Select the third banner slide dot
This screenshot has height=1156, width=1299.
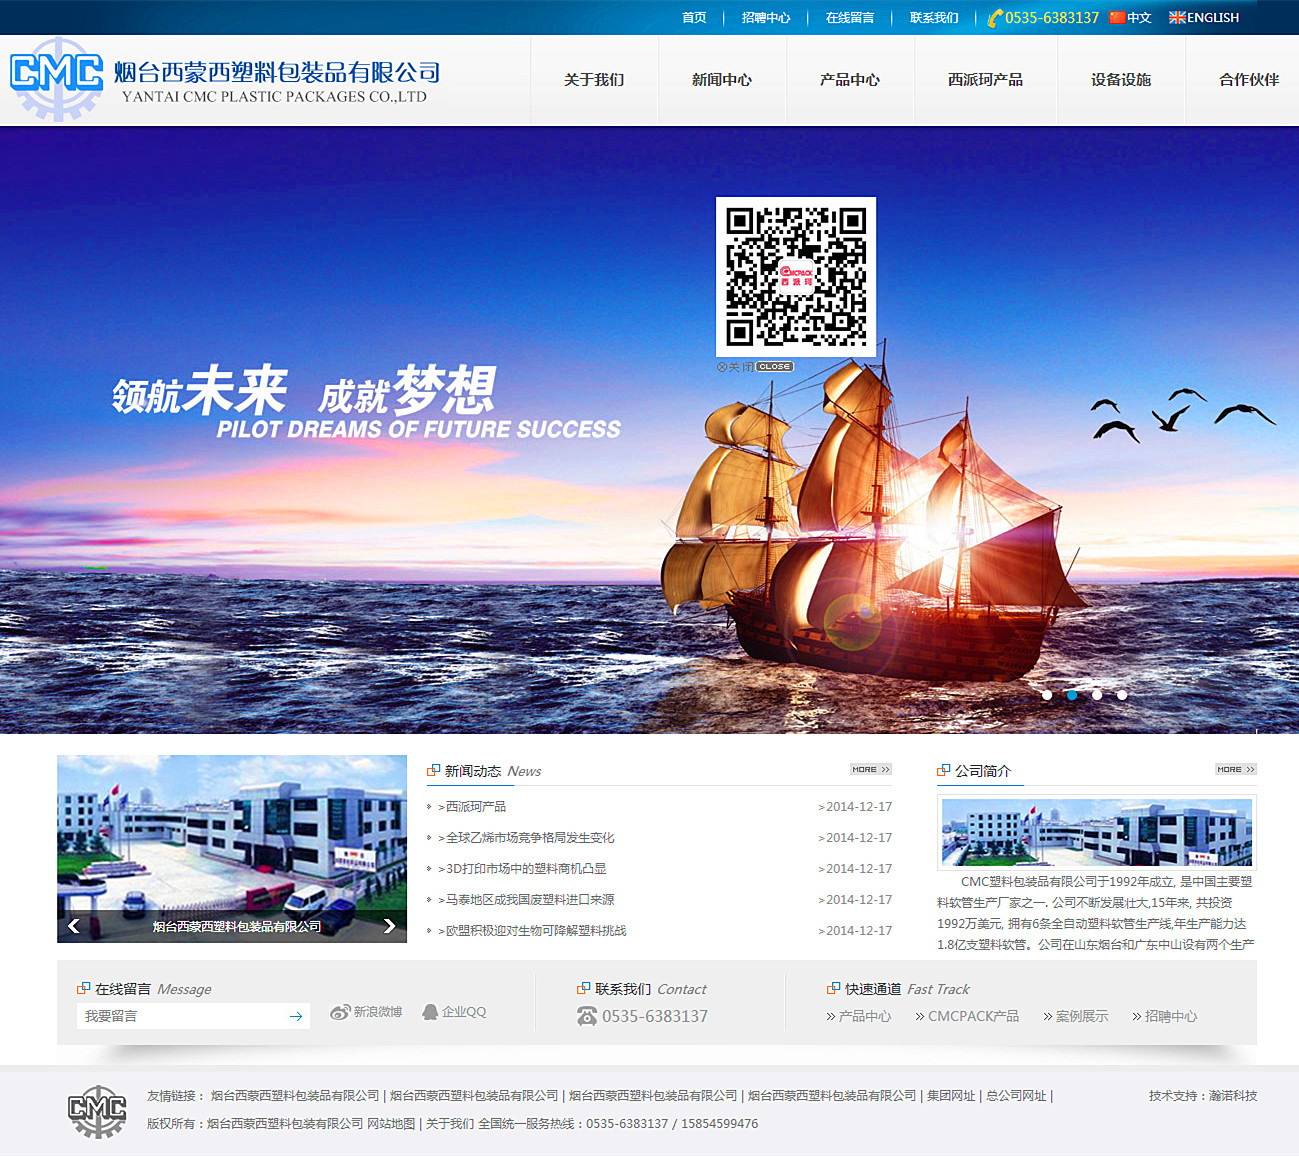coord(1097,695)
